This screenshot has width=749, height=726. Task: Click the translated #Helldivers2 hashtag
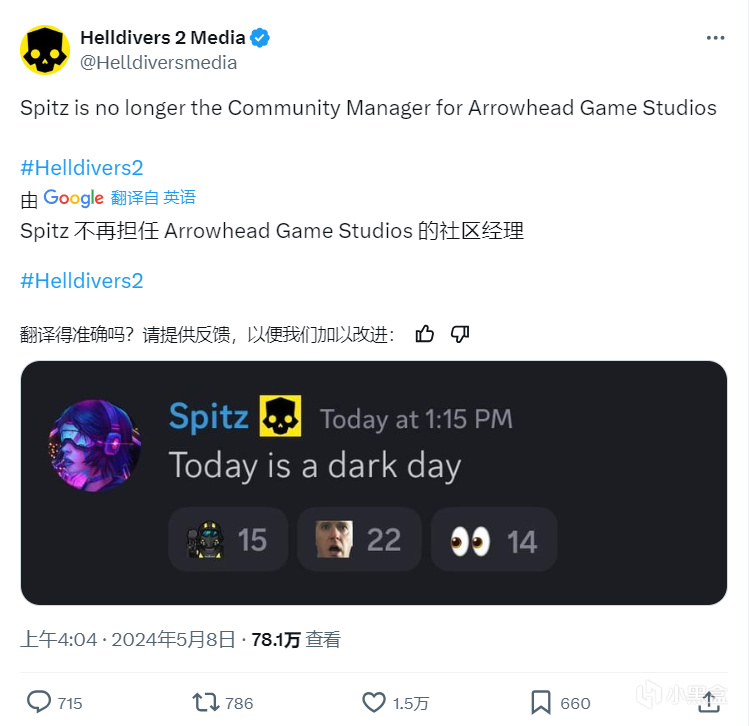click(82, 281)
